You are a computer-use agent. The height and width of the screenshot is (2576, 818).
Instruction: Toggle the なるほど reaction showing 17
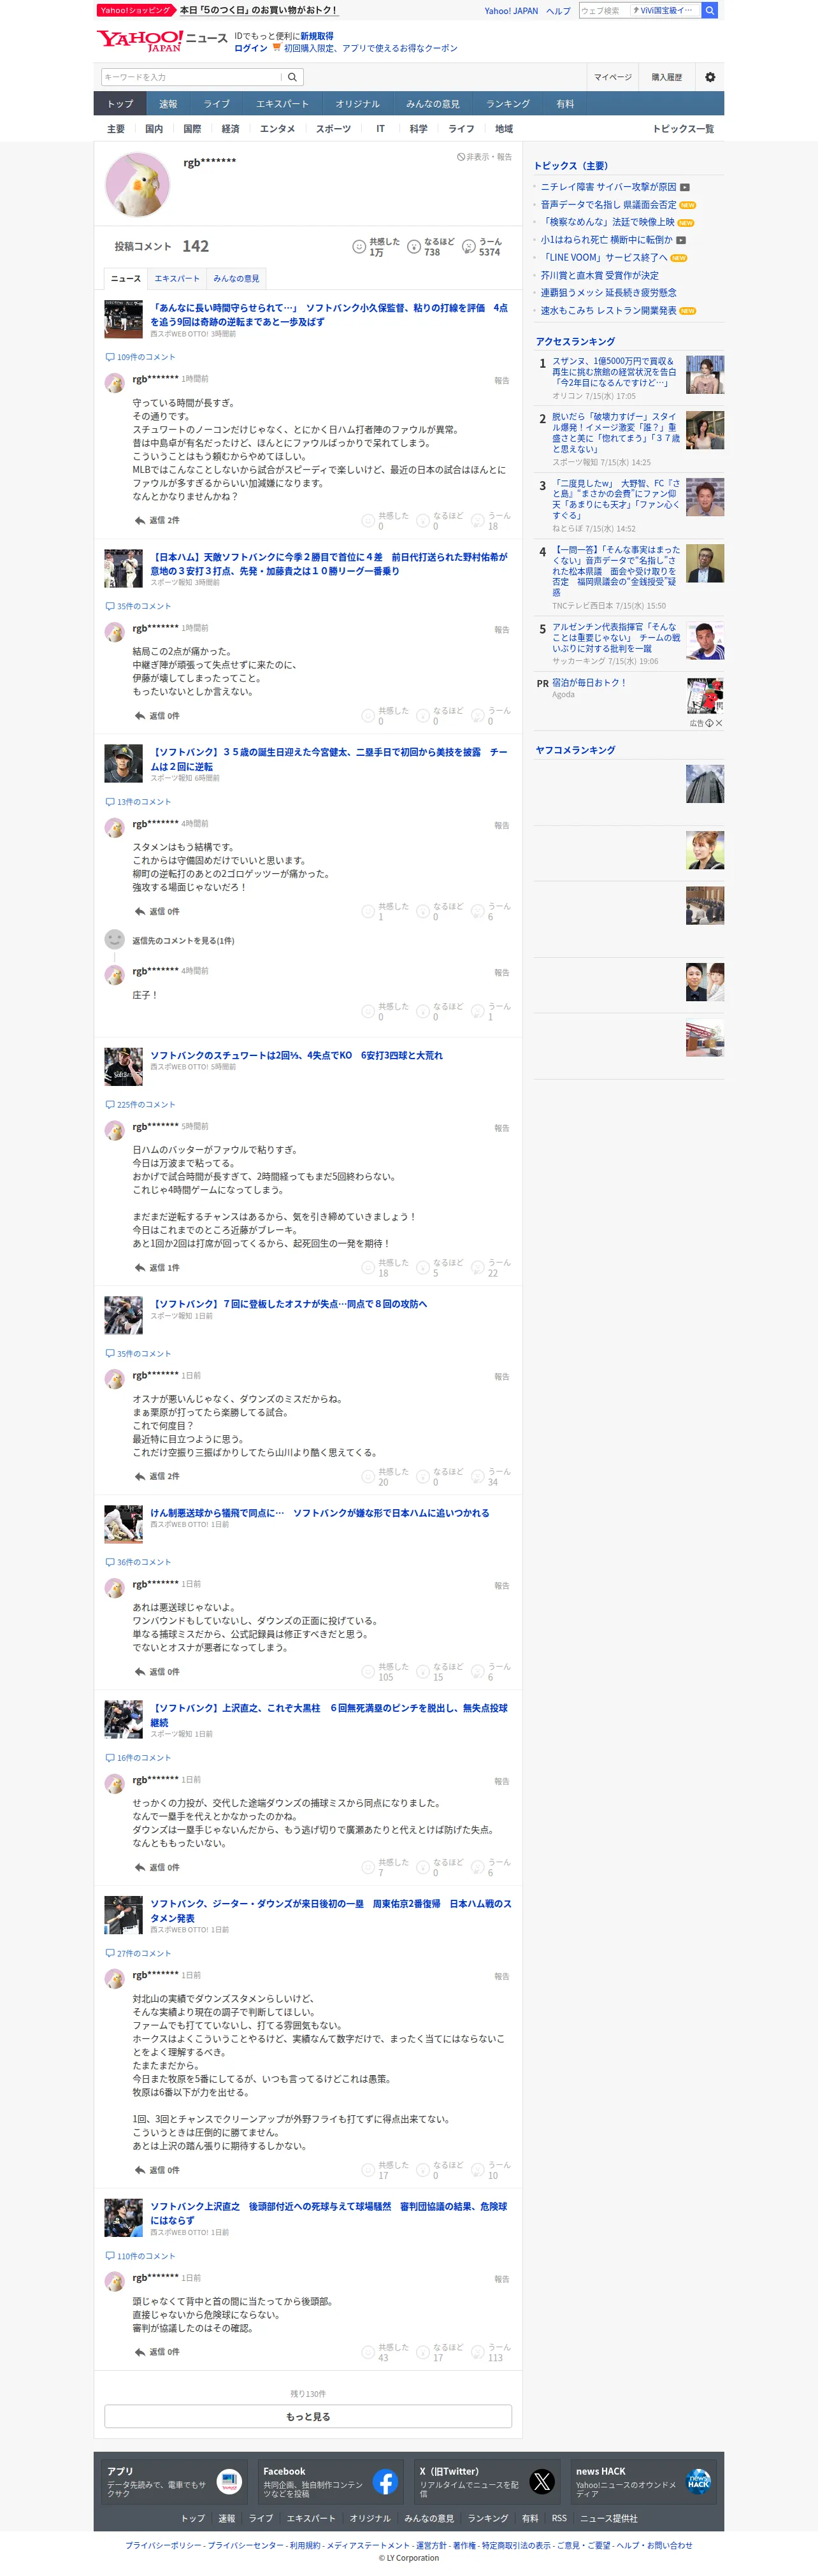440,2352
